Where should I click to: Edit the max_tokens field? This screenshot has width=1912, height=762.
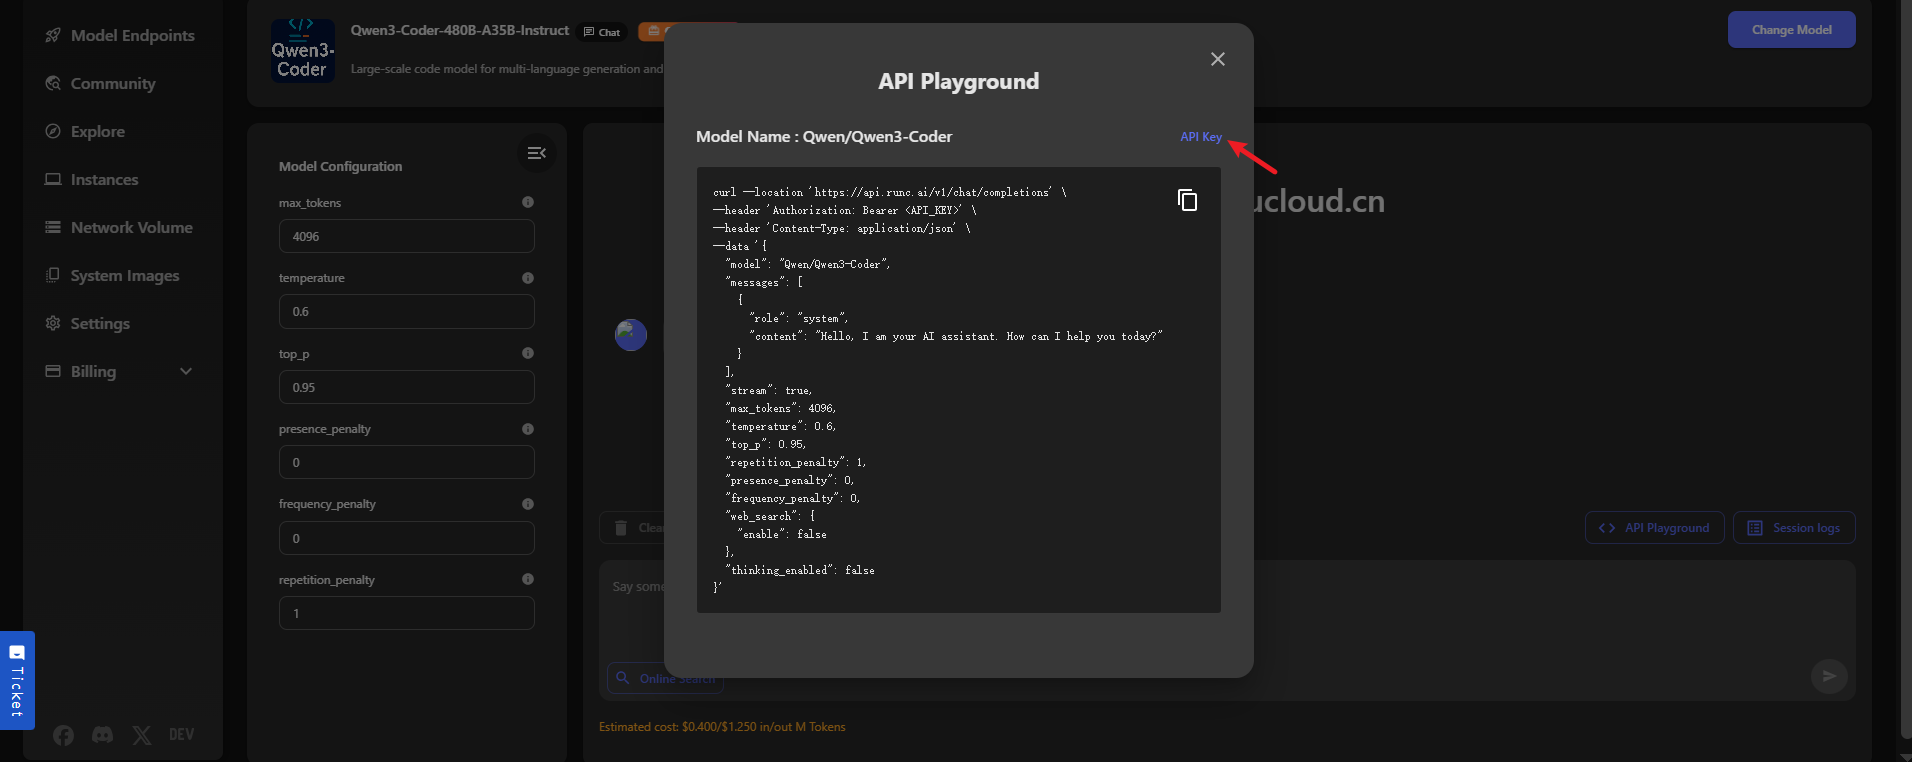pyautogui.click(x=406, y=236)
